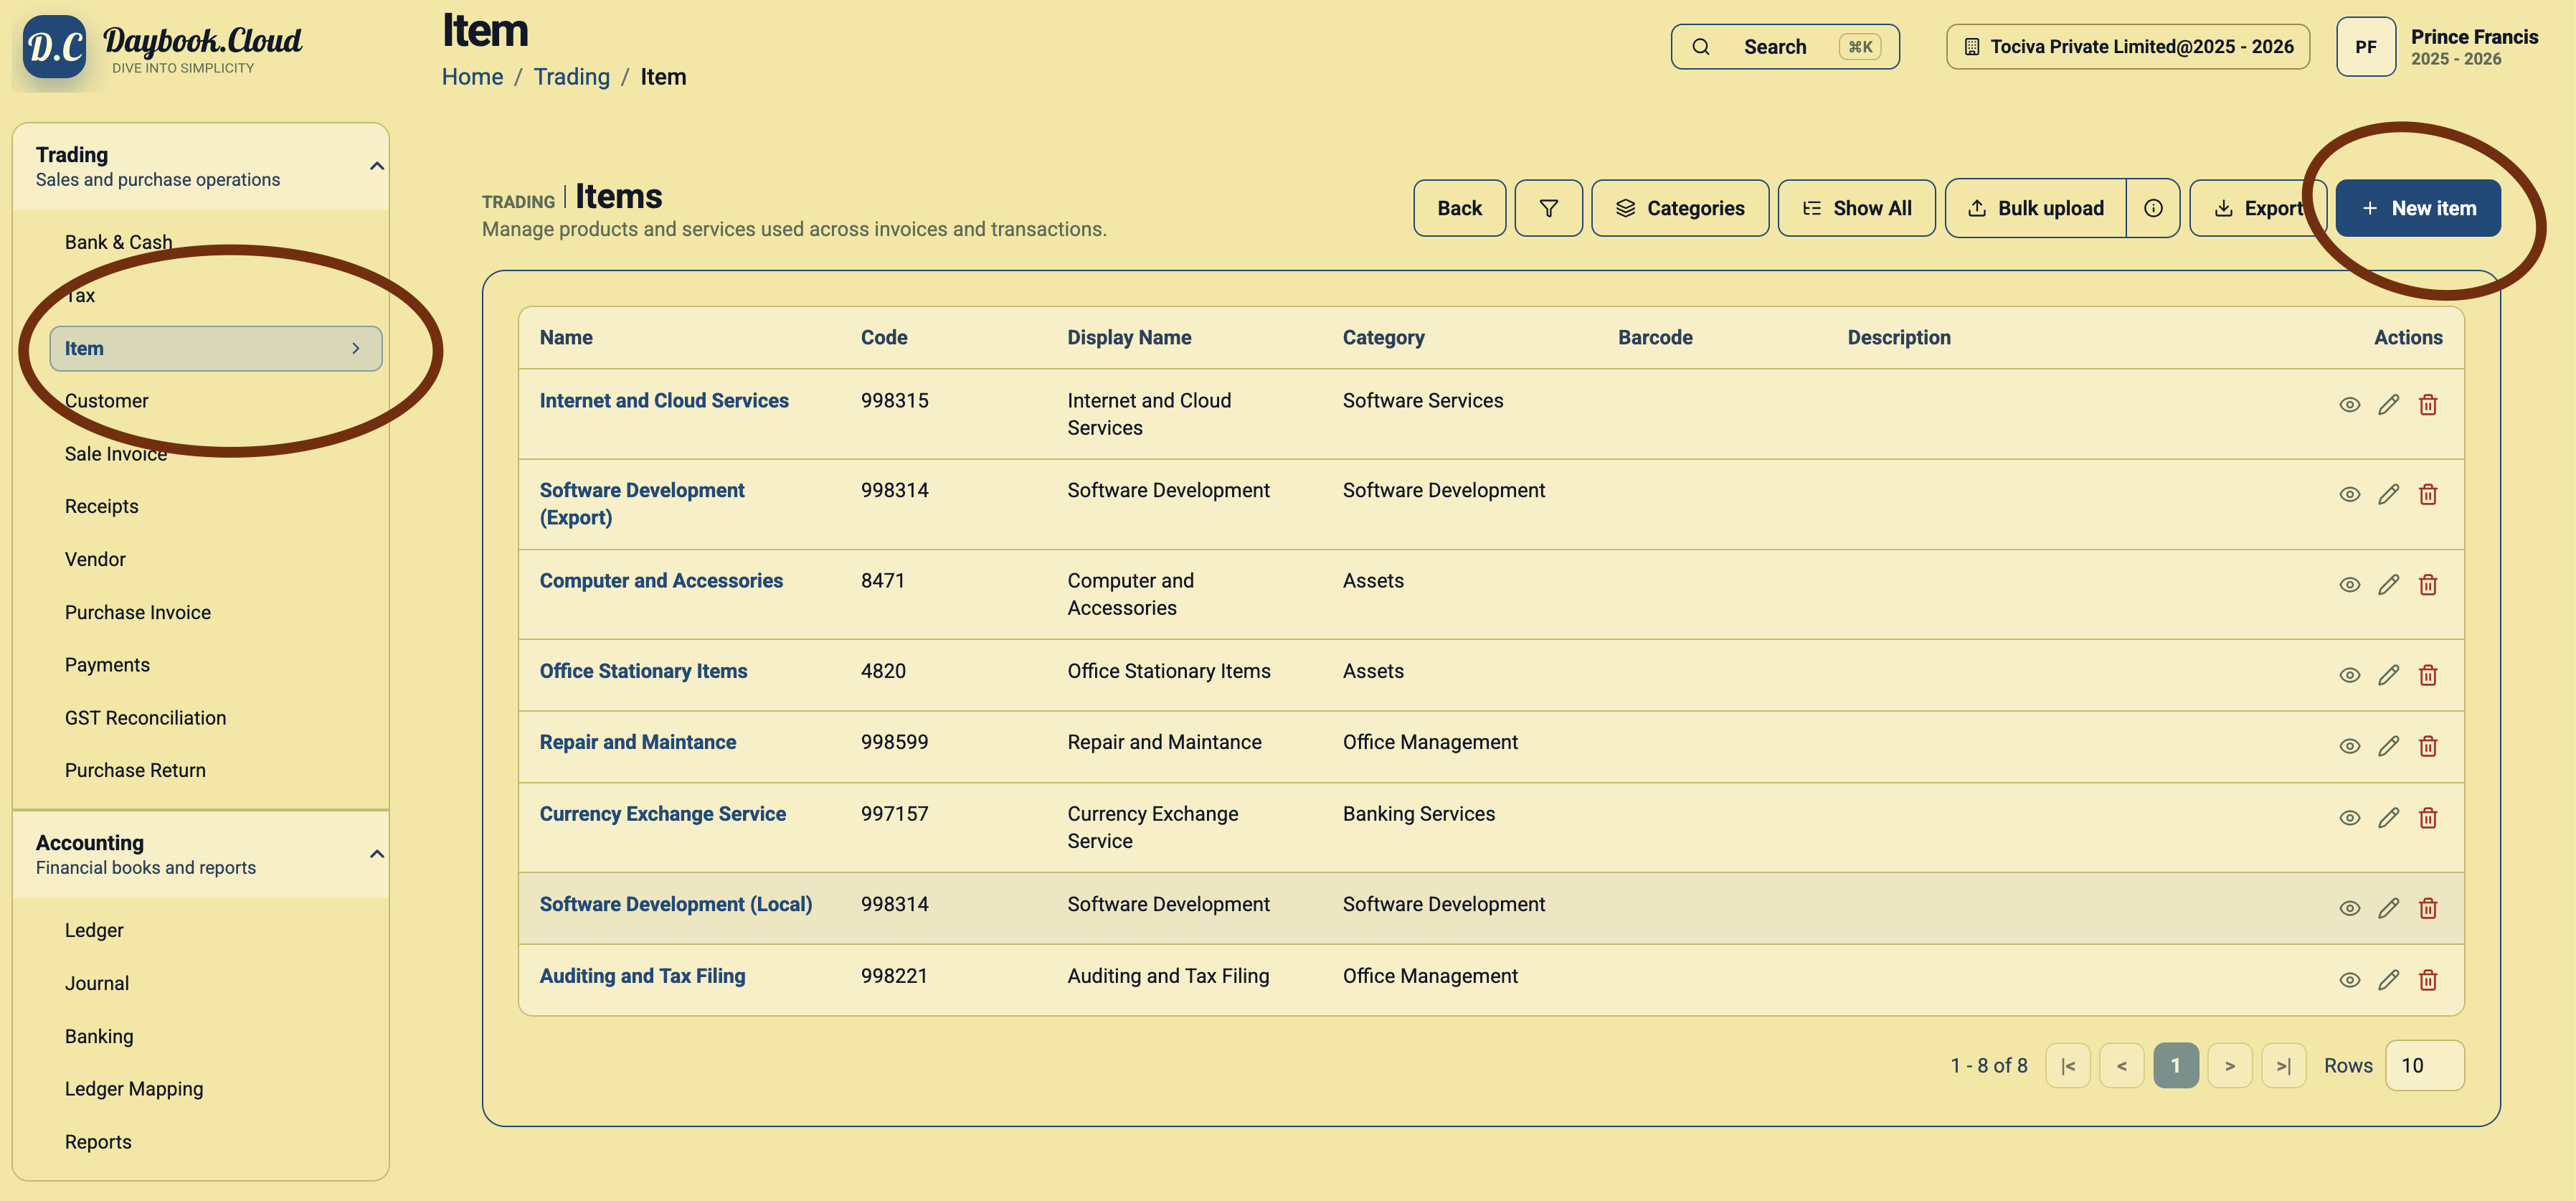
Task: Edit Auditing and Tax Filing item
Action: pos(2388,980)
